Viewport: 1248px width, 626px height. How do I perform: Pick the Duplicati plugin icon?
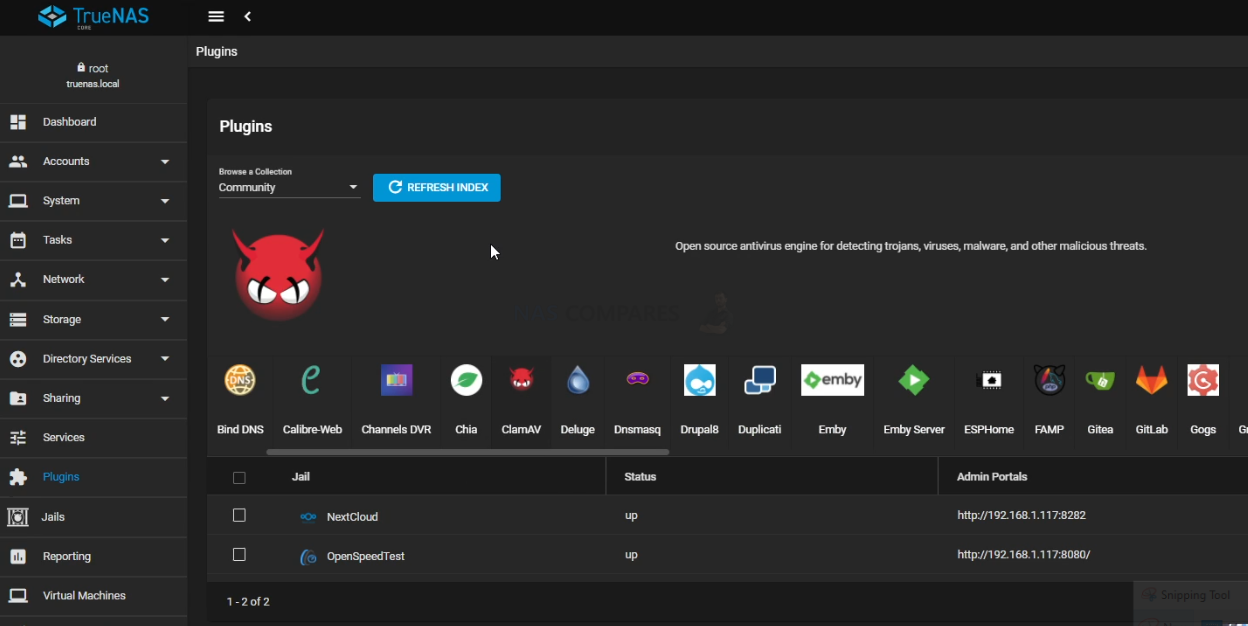pyautogui.click(x=760, y=380)
